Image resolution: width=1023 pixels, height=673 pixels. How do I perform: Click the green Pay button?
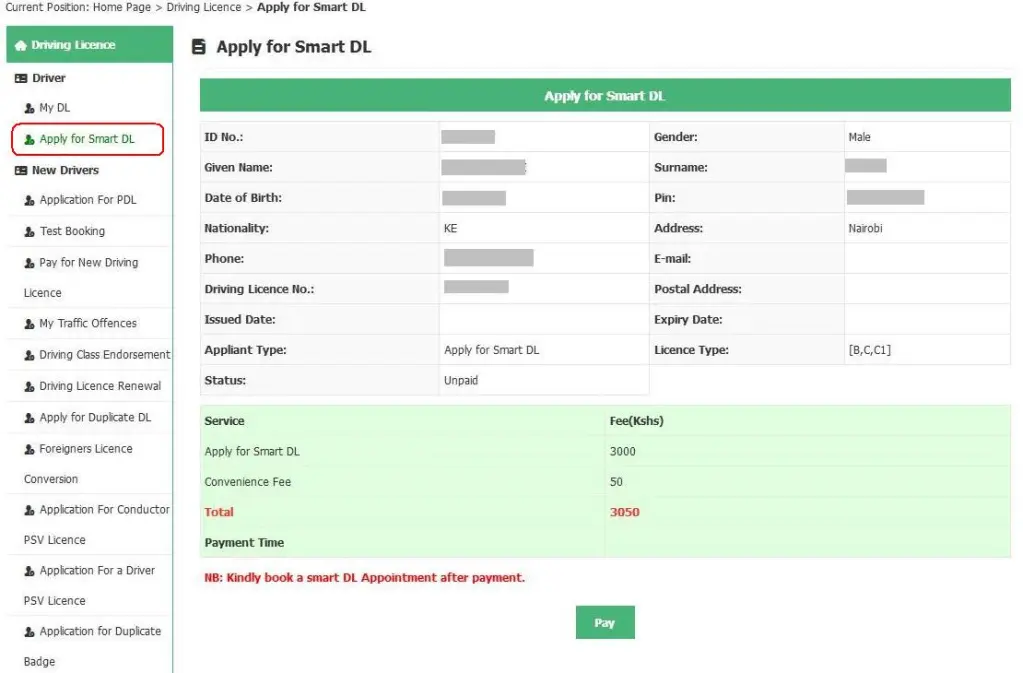[605, 623]
